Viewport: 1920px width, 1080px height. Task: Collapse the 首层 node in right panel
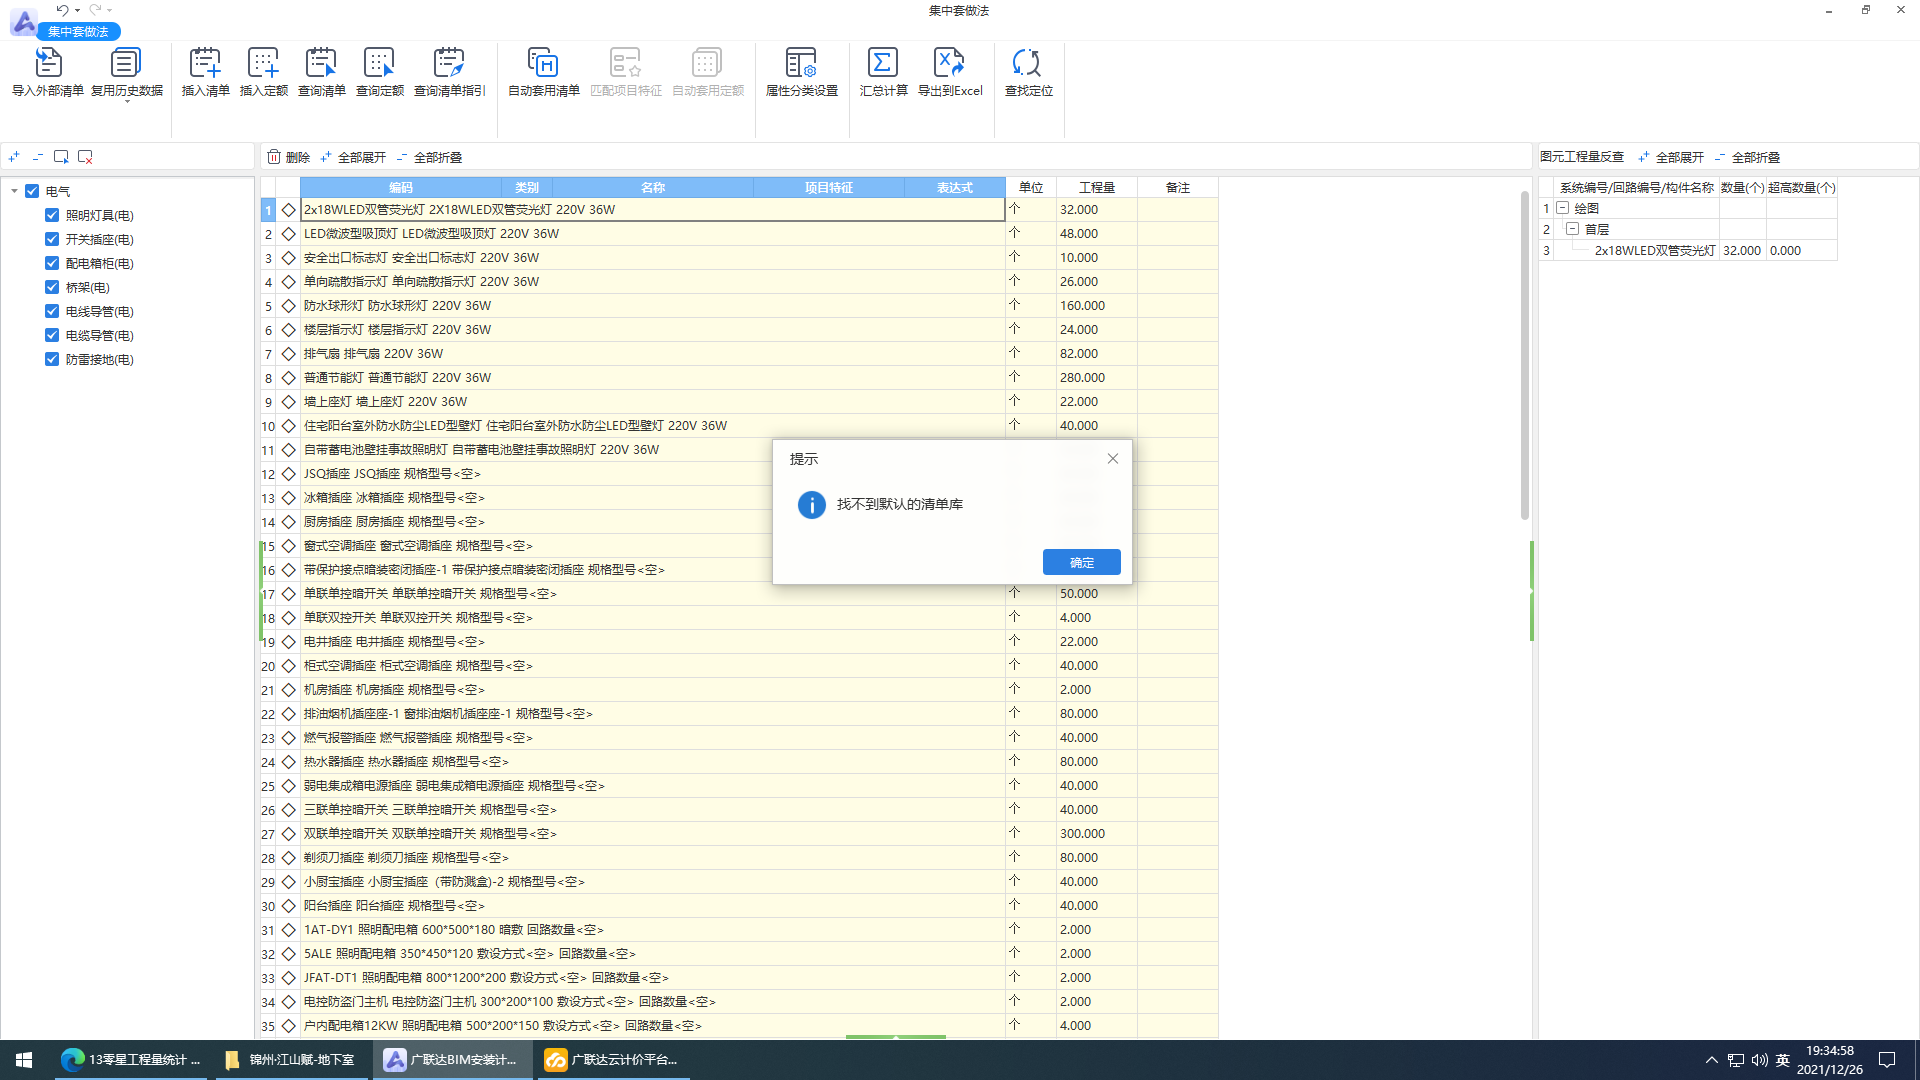pos(1572,229)
